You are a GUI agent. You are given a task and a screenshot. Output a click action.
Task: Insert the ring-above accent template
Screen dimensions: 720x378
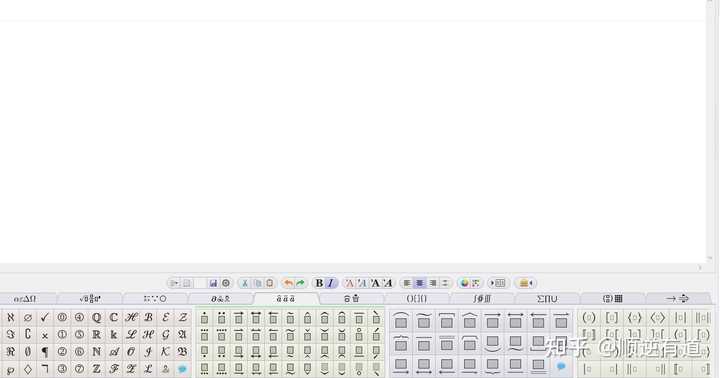pyautogui.click(x=359, y=335)
